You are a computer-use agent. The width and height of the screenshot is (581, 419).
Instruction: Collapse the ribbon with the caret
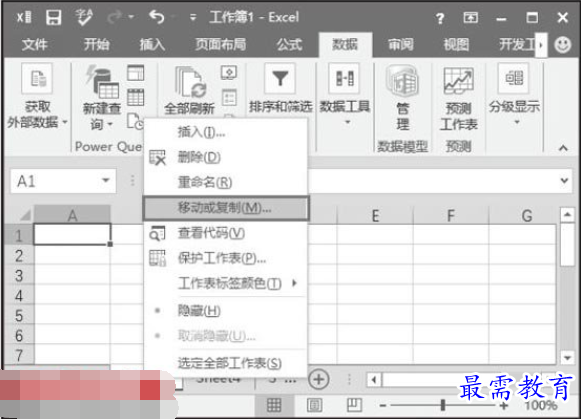pyautogui.click(x=563, y=148)
